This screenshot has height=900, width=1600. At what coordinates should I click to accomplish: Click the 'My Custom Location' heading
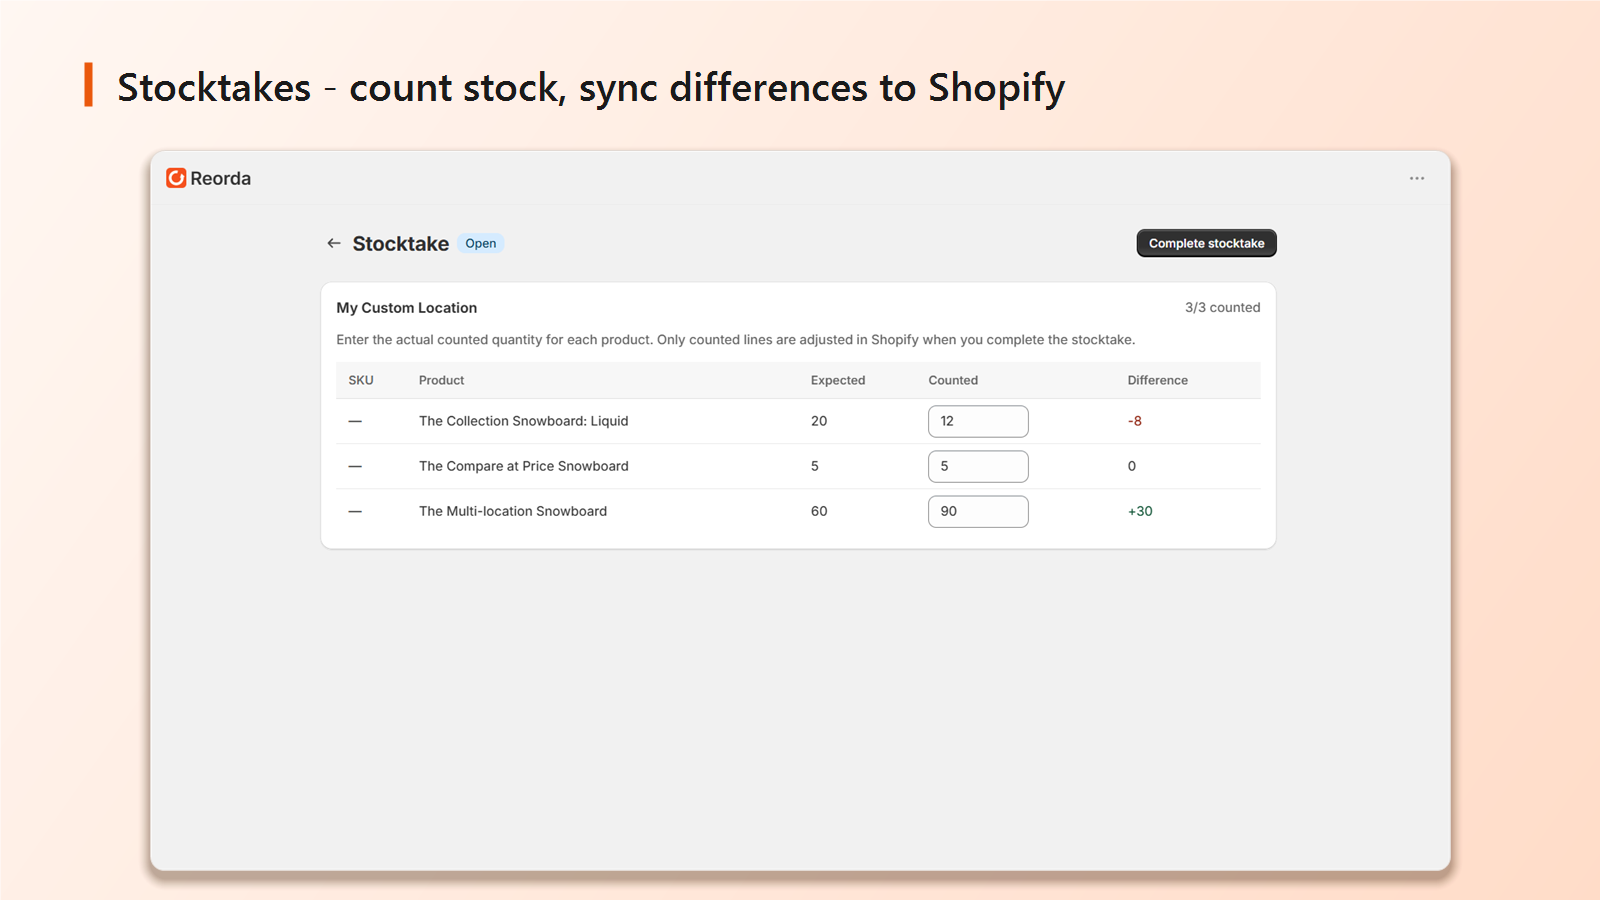tap(407, 308)
